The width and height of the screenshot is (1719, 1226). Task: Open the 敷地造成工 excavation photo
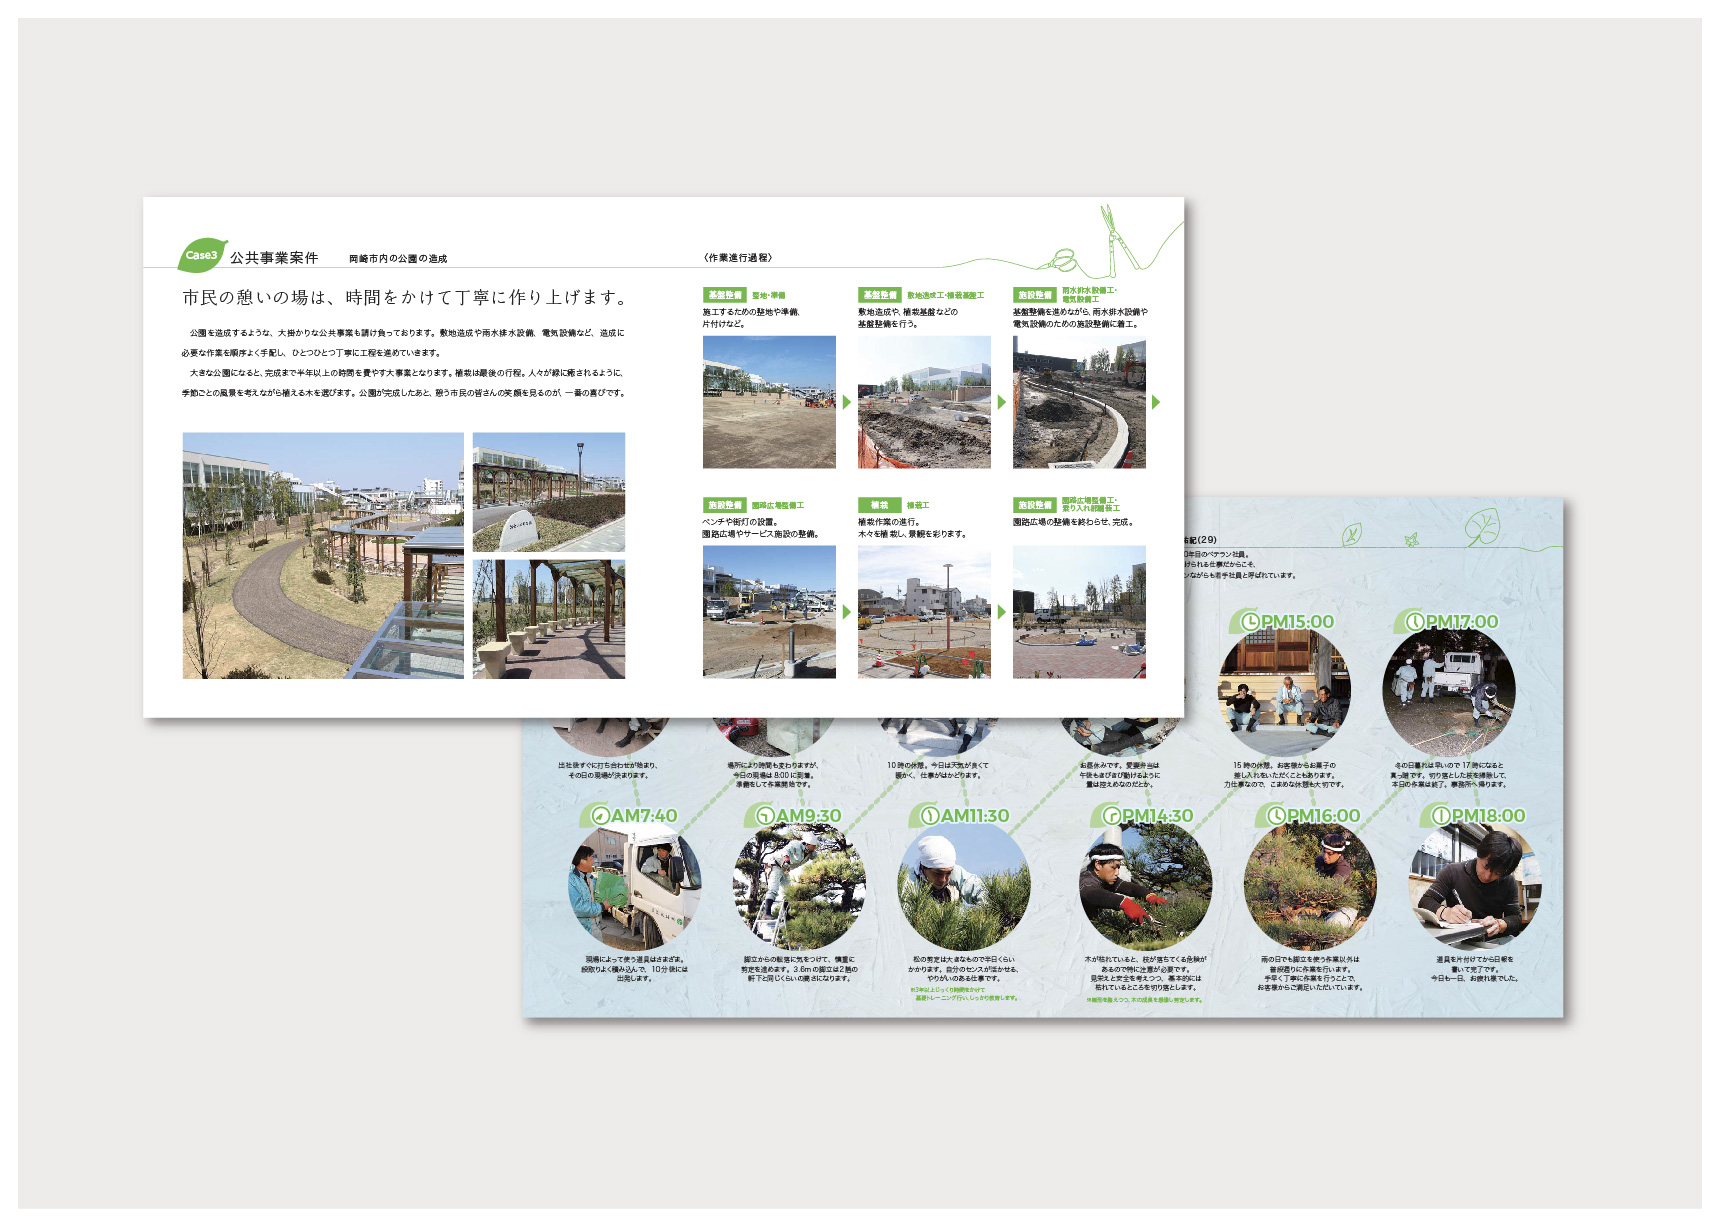click(924, 402)
